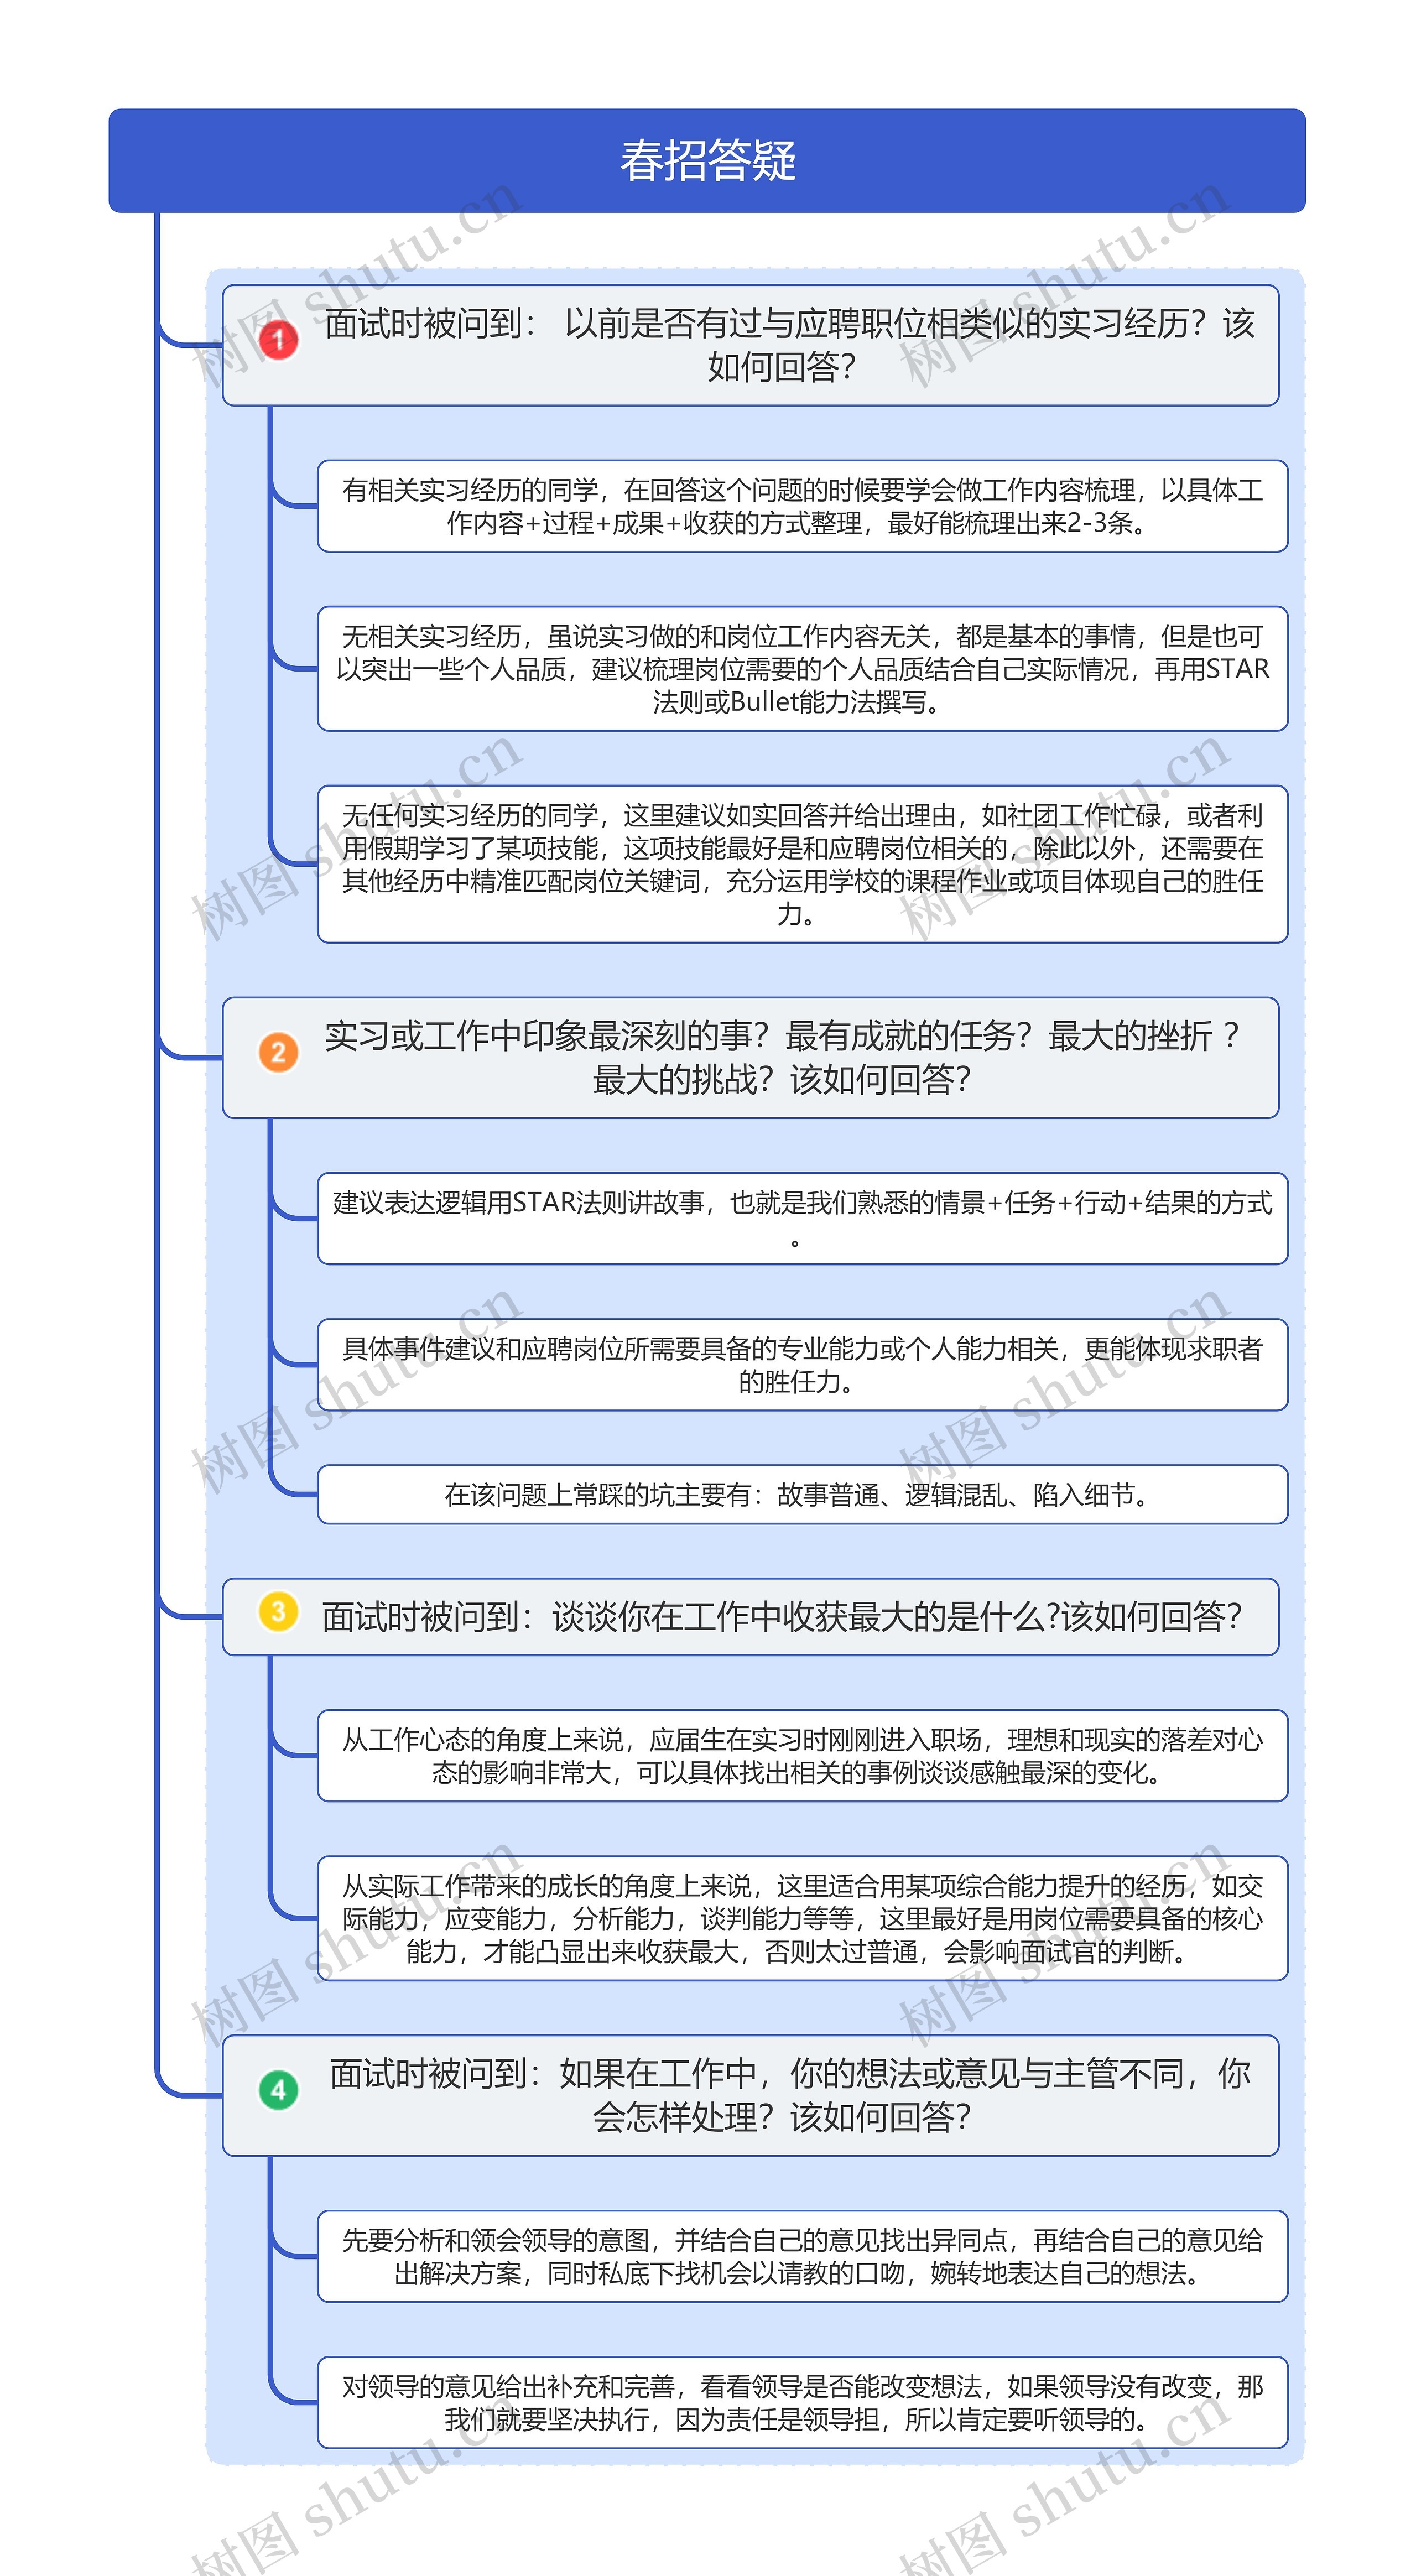Select node 谈谈你在工作中收获最大的是什么
Image resolution: width=1416 pixels, height=2576 pixels.
(751, 1616)
